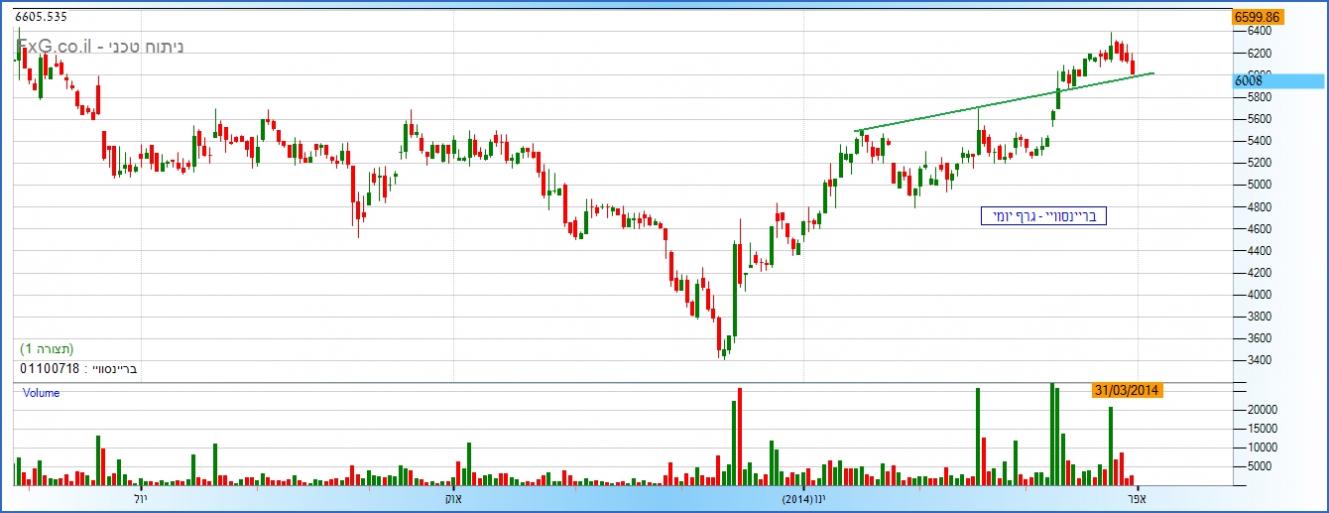Screen dimensions: 1329x513
Task: Click the orange 6599.86 price label
Action: tap(1256, 17)
